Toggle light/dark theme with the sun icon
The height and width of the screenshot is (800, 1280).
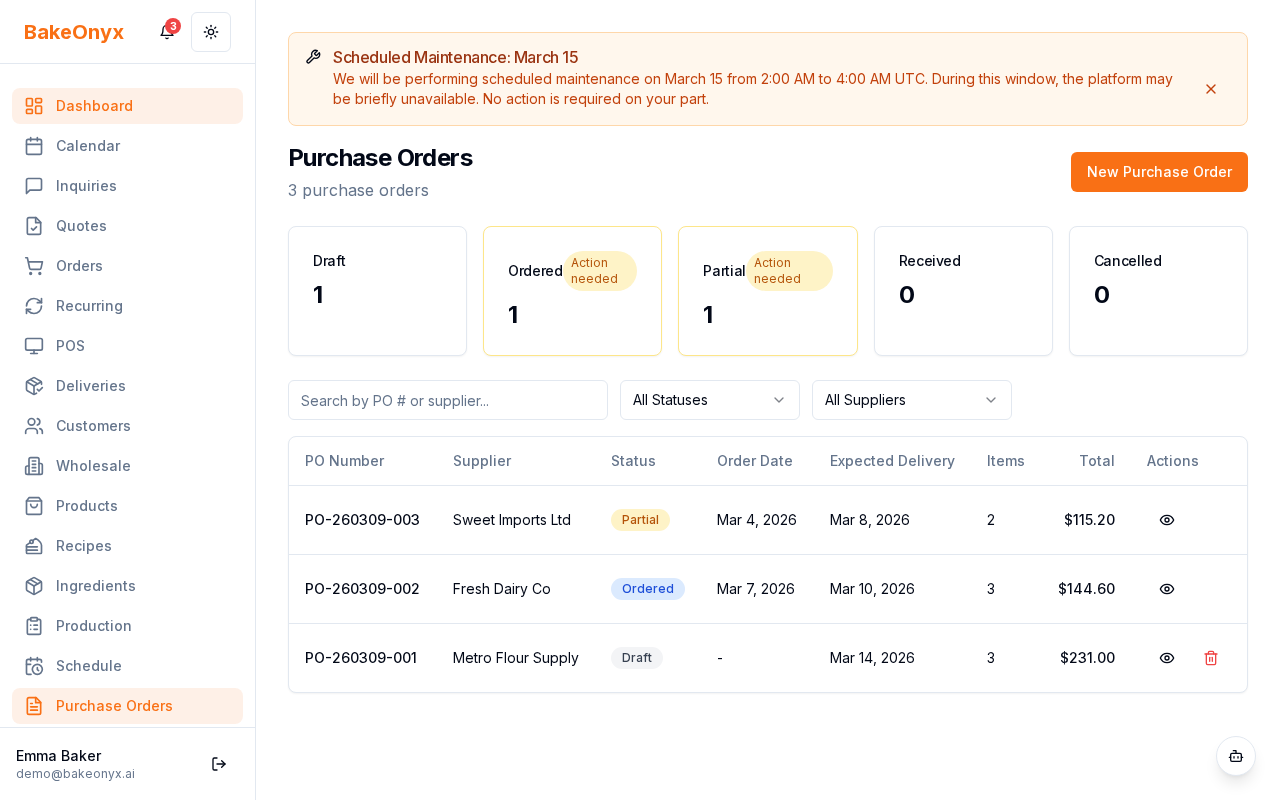(211, 32)
